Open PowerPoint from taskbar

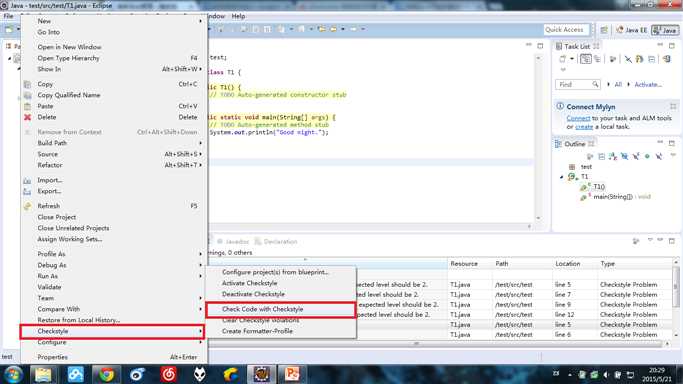tap(292, 374)
